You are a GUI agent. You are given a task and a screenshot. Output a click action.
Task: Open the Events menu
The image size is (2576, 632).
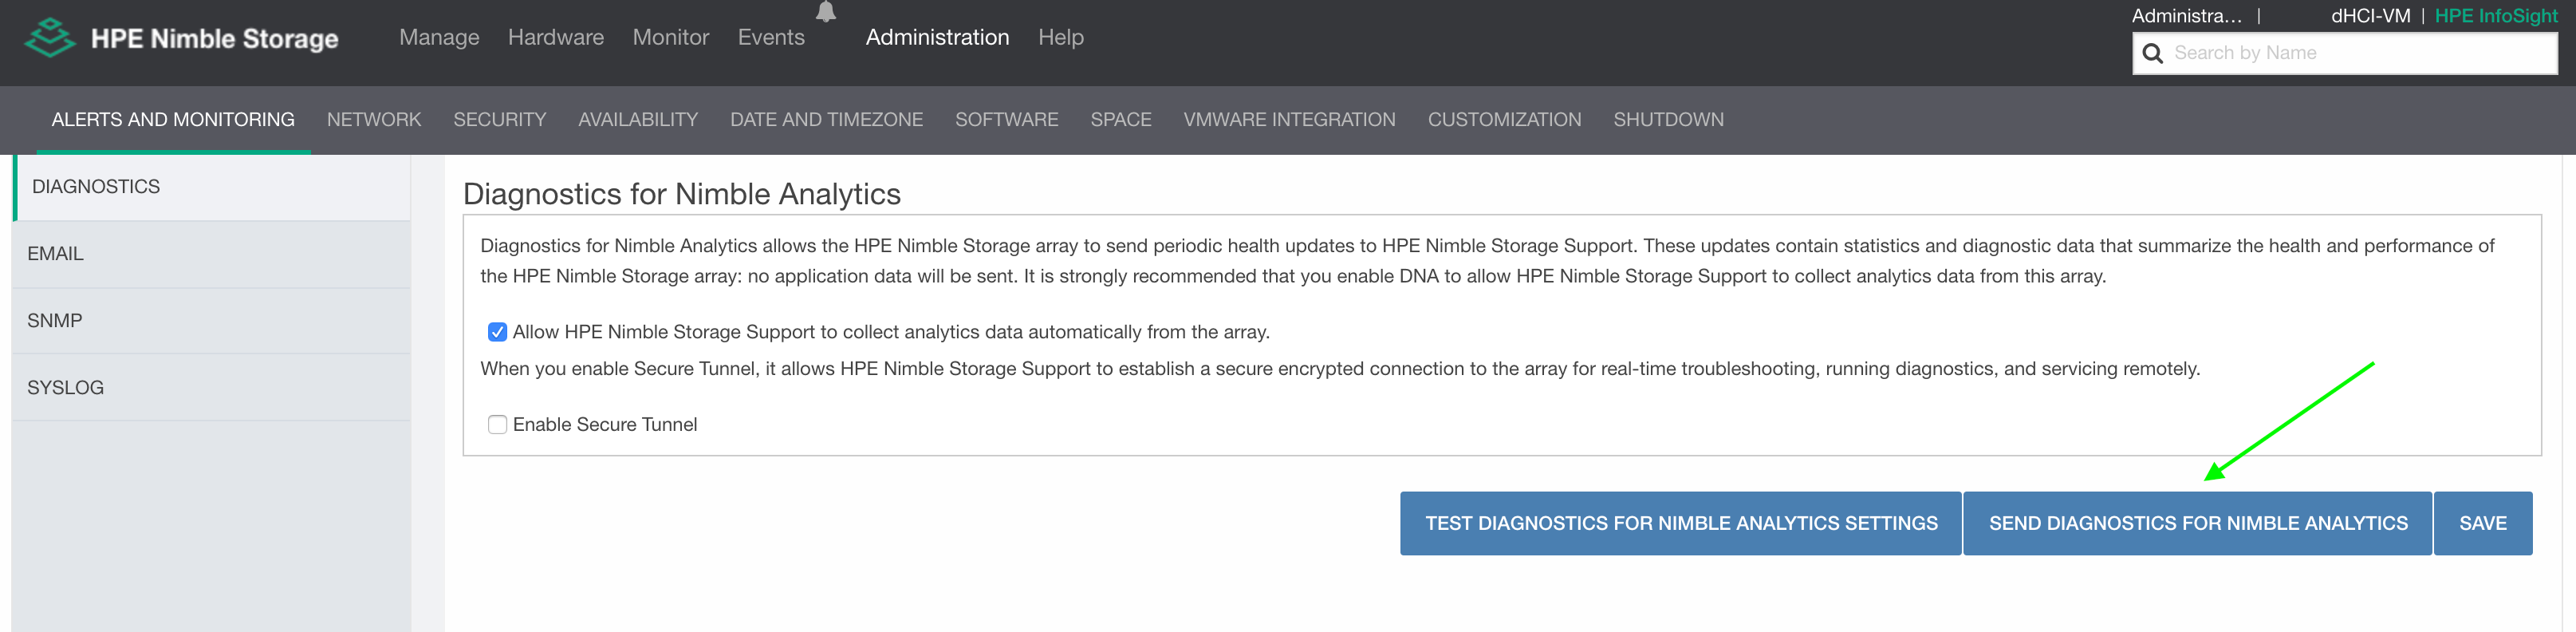click(771, 37)
